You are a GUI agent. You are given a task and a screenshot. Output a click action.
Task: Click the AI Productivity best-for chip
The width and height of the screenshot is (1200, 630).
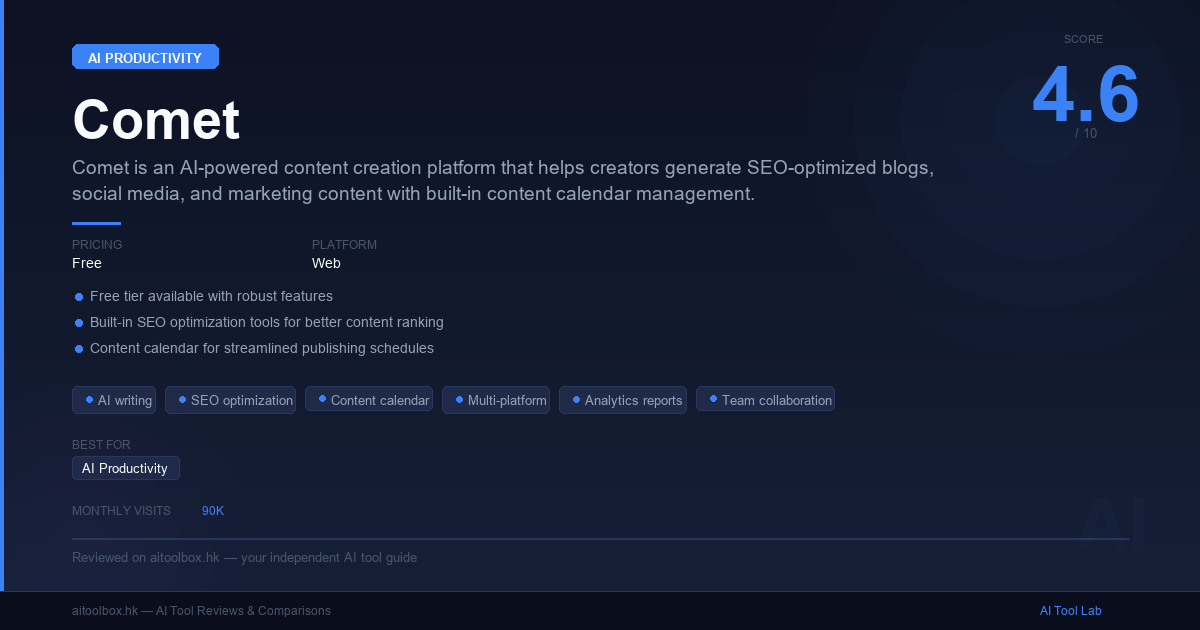pyautogui.click(x=126, y=468)
